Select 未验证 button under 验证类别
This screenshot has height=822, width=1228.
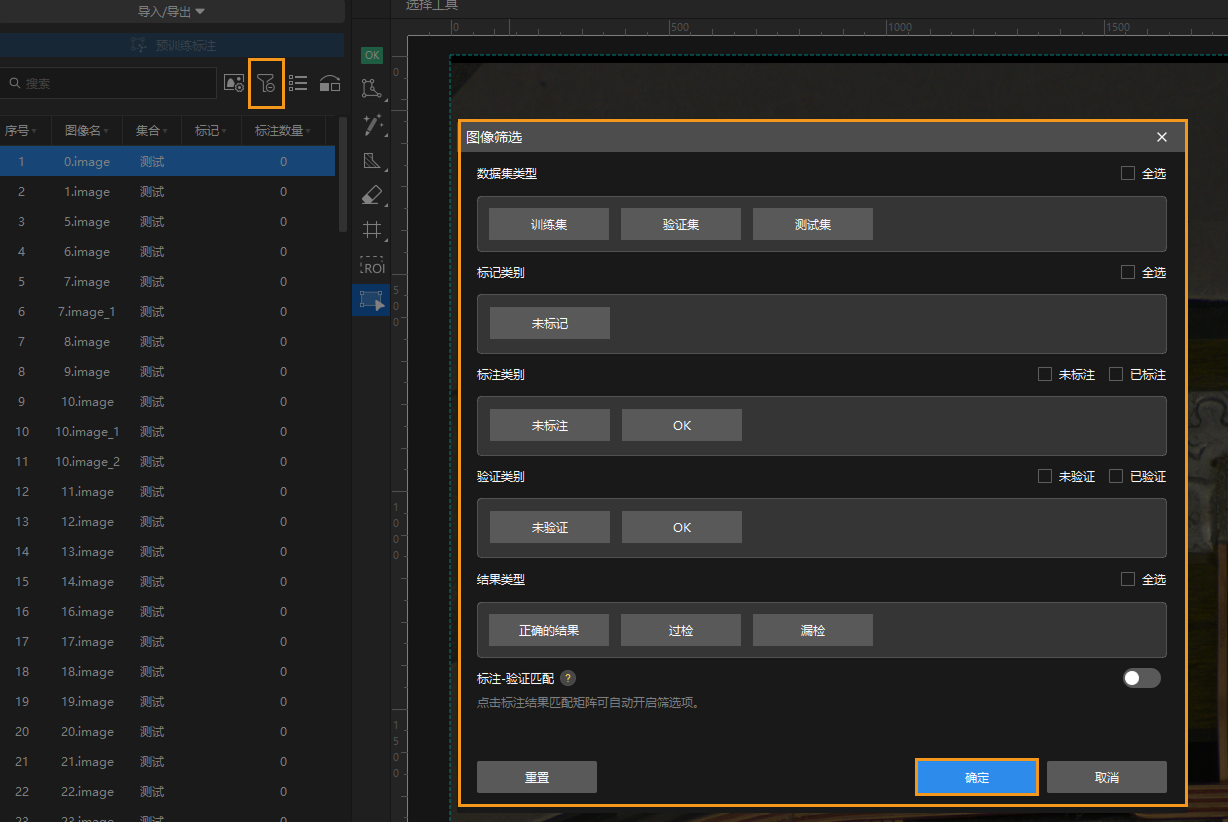[550, 527]
